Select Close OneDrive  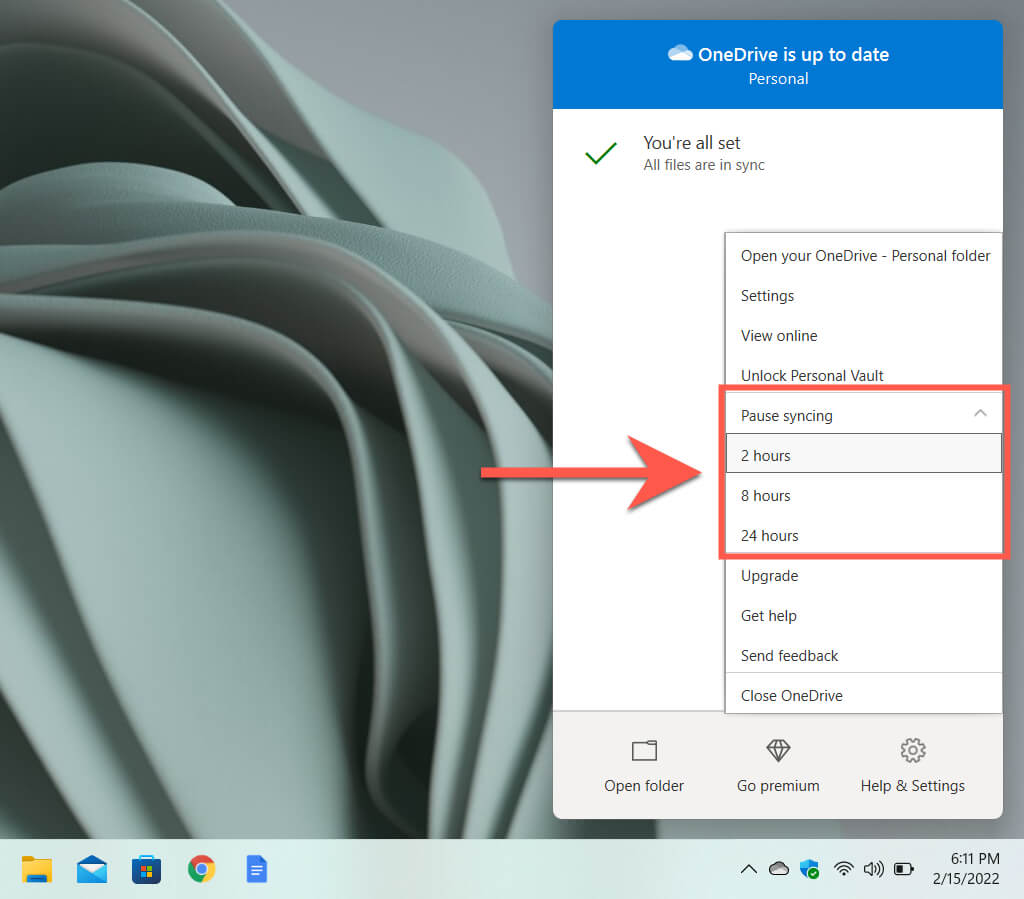click(863, 695)
